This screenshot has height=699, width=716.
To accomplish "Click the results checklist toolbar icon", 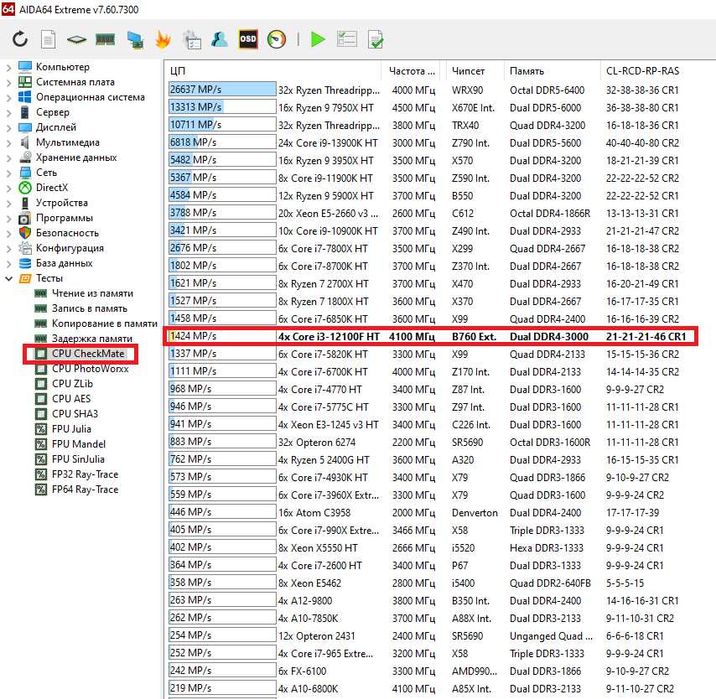I will point(347,39).
